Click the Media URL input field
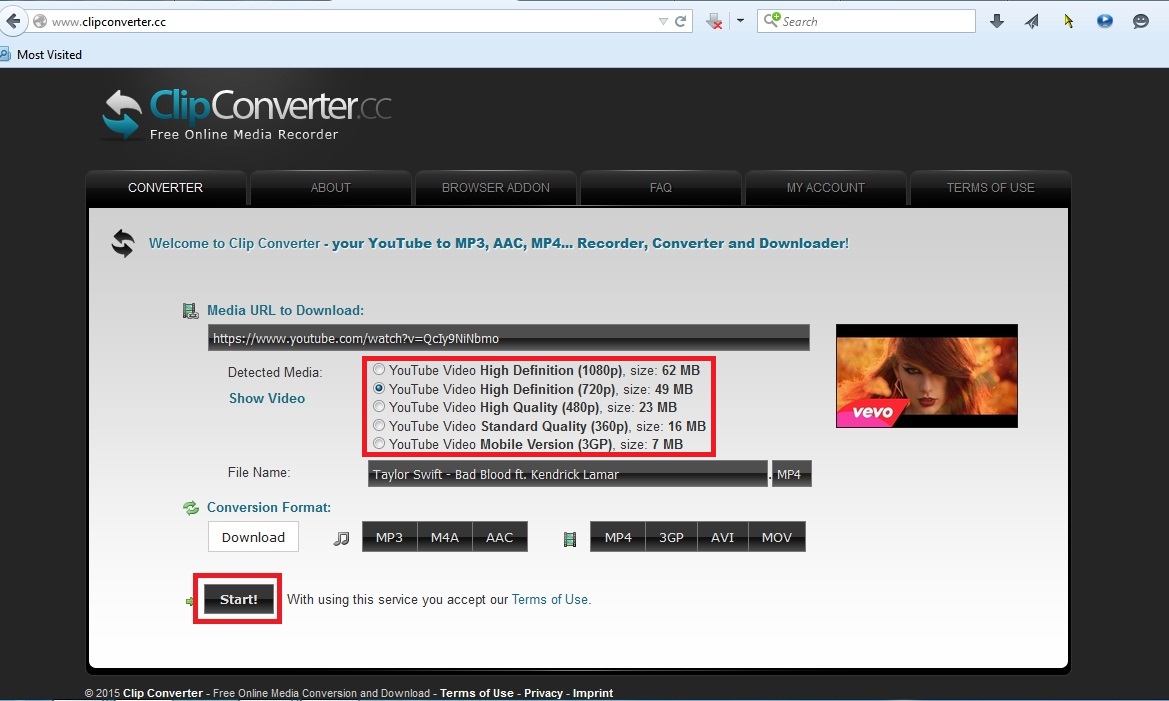Screen dimensions: 1169x701 click(x=508, y=338)
